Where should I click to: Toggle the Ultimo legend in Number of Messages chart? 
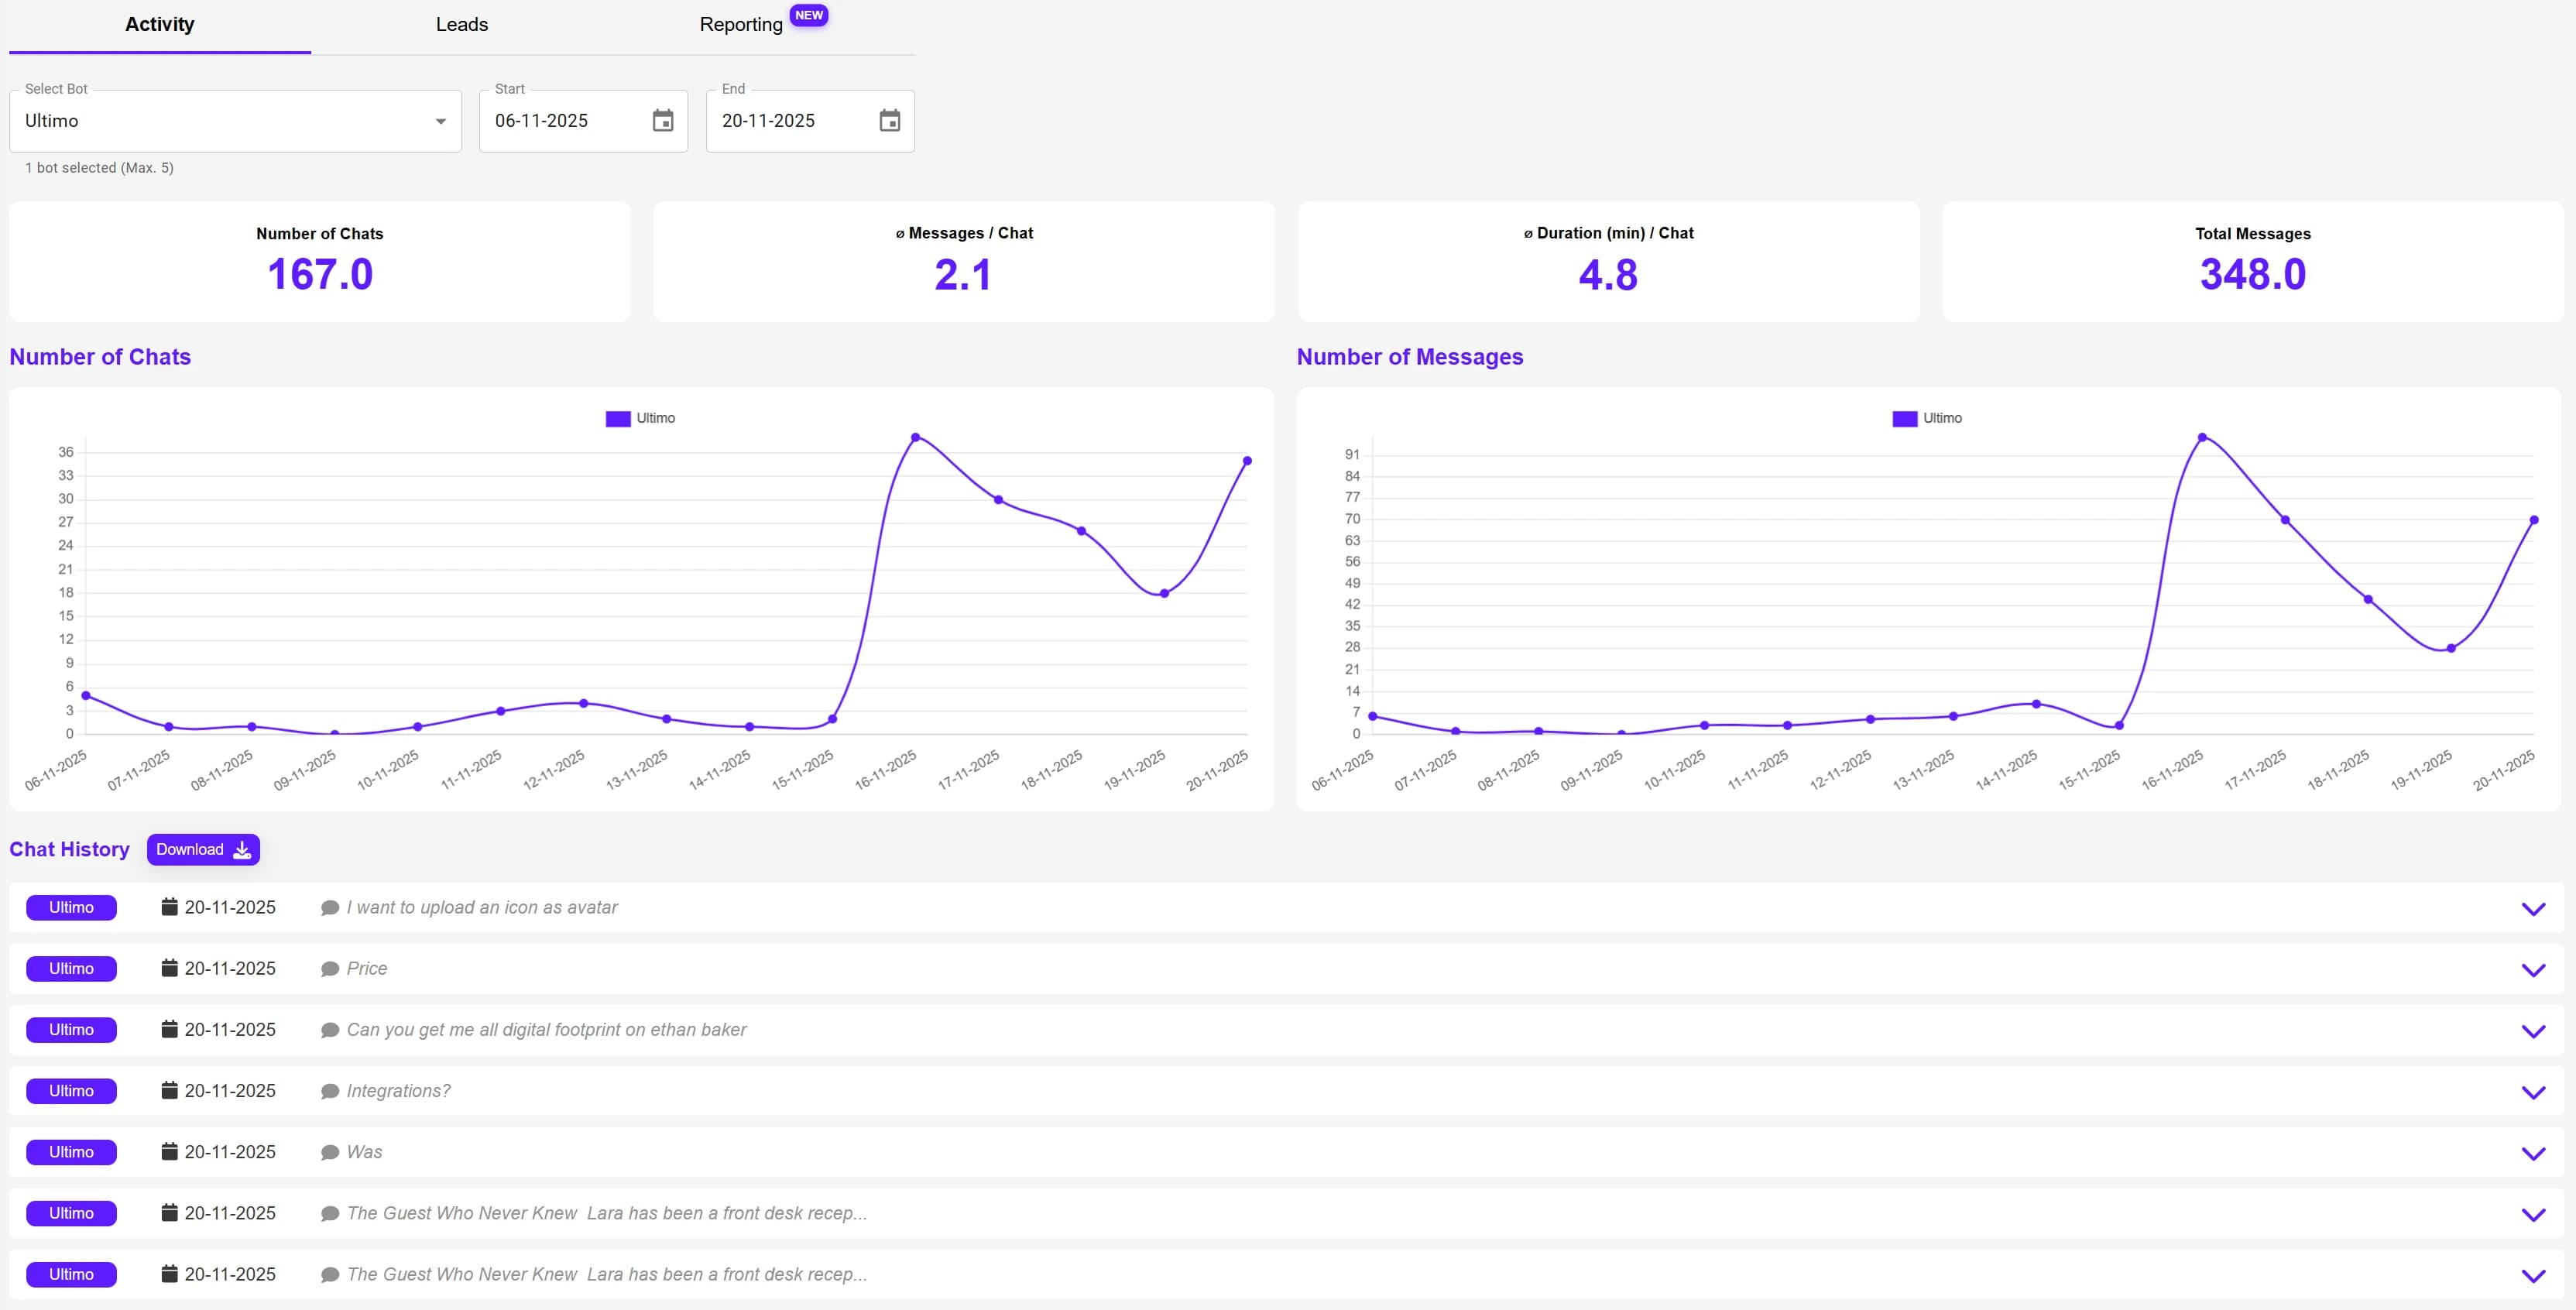click(1927, 417)
